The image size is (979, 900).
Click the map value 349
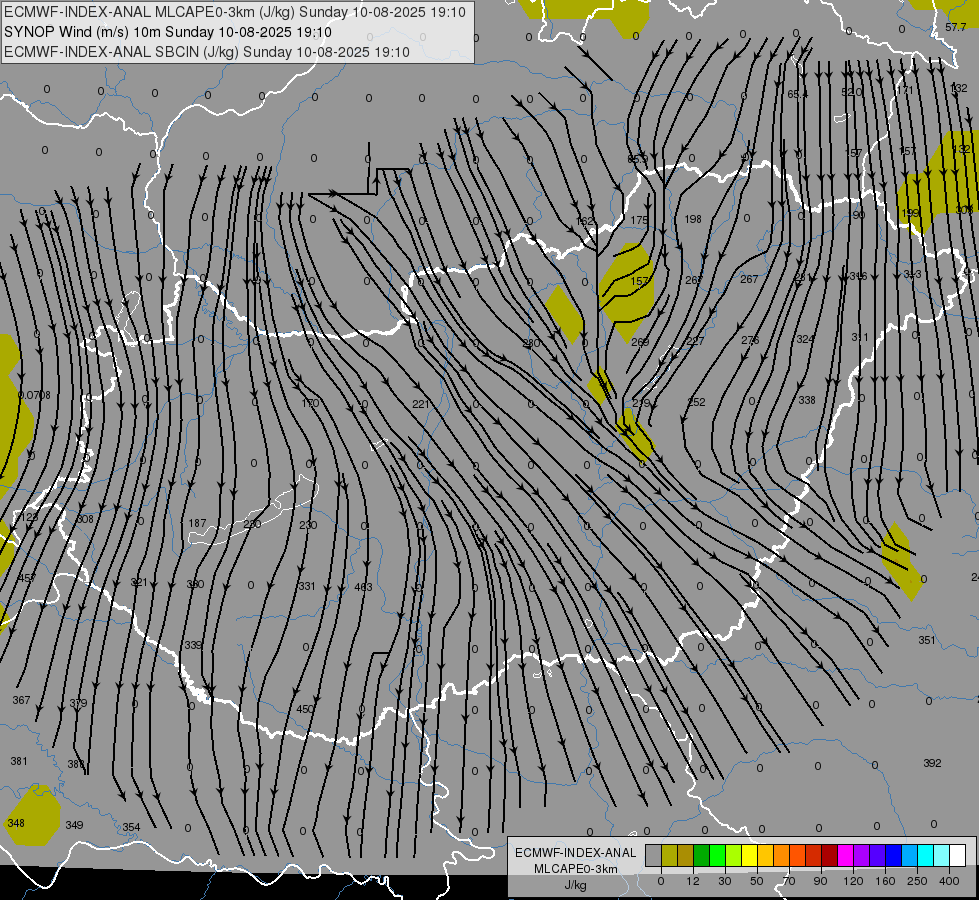click(x=74, y=825)
